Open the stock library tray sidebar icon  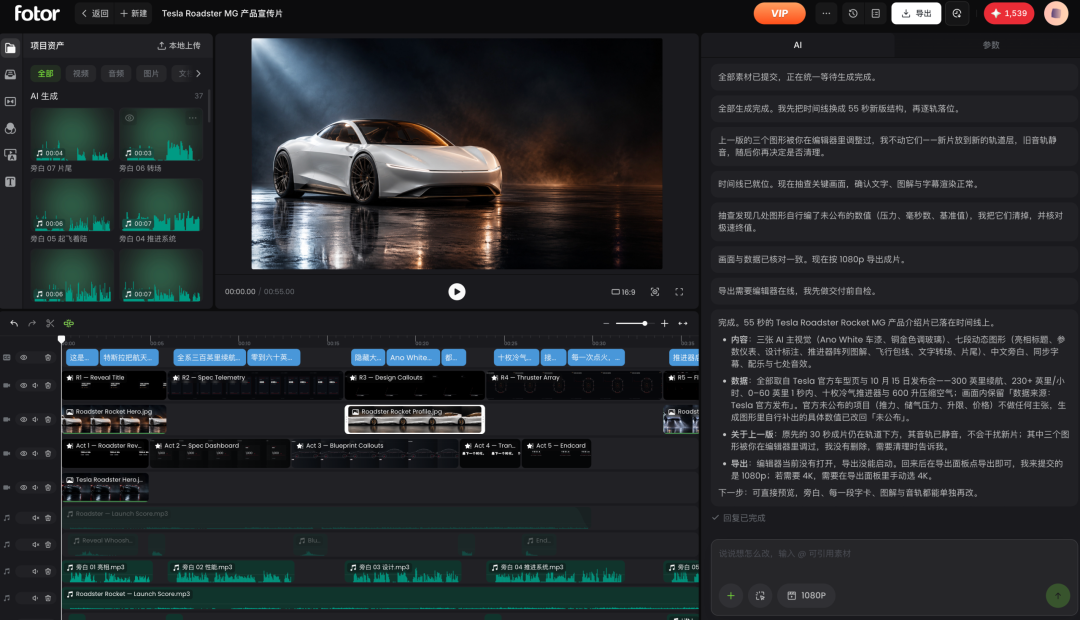[10, 74]
